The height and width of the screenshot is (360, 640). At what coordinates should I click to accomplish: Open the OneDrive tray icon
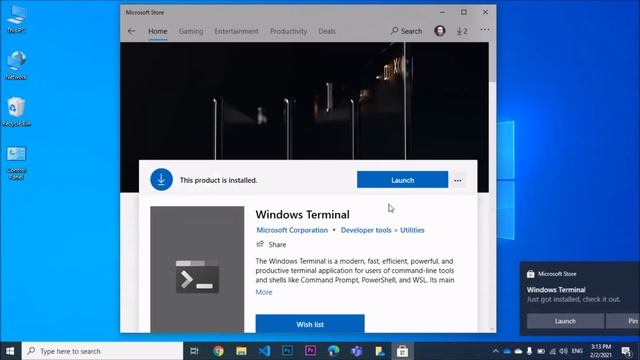(507, 351)
